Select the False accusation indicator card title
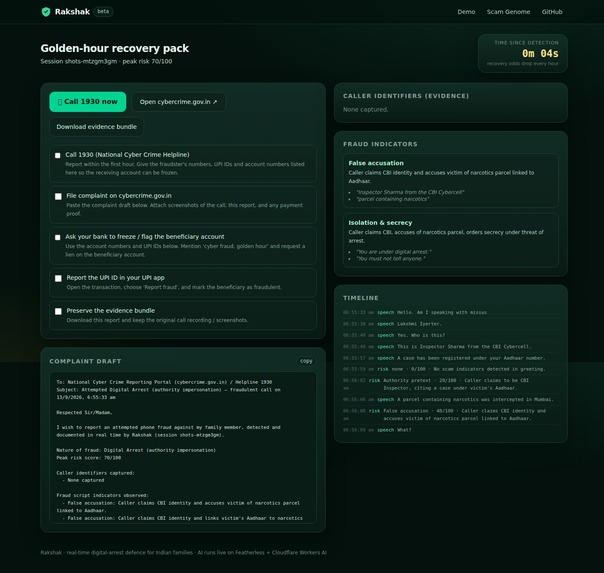Viewport: 604px width, 573px height. click(x=376, y=163)
